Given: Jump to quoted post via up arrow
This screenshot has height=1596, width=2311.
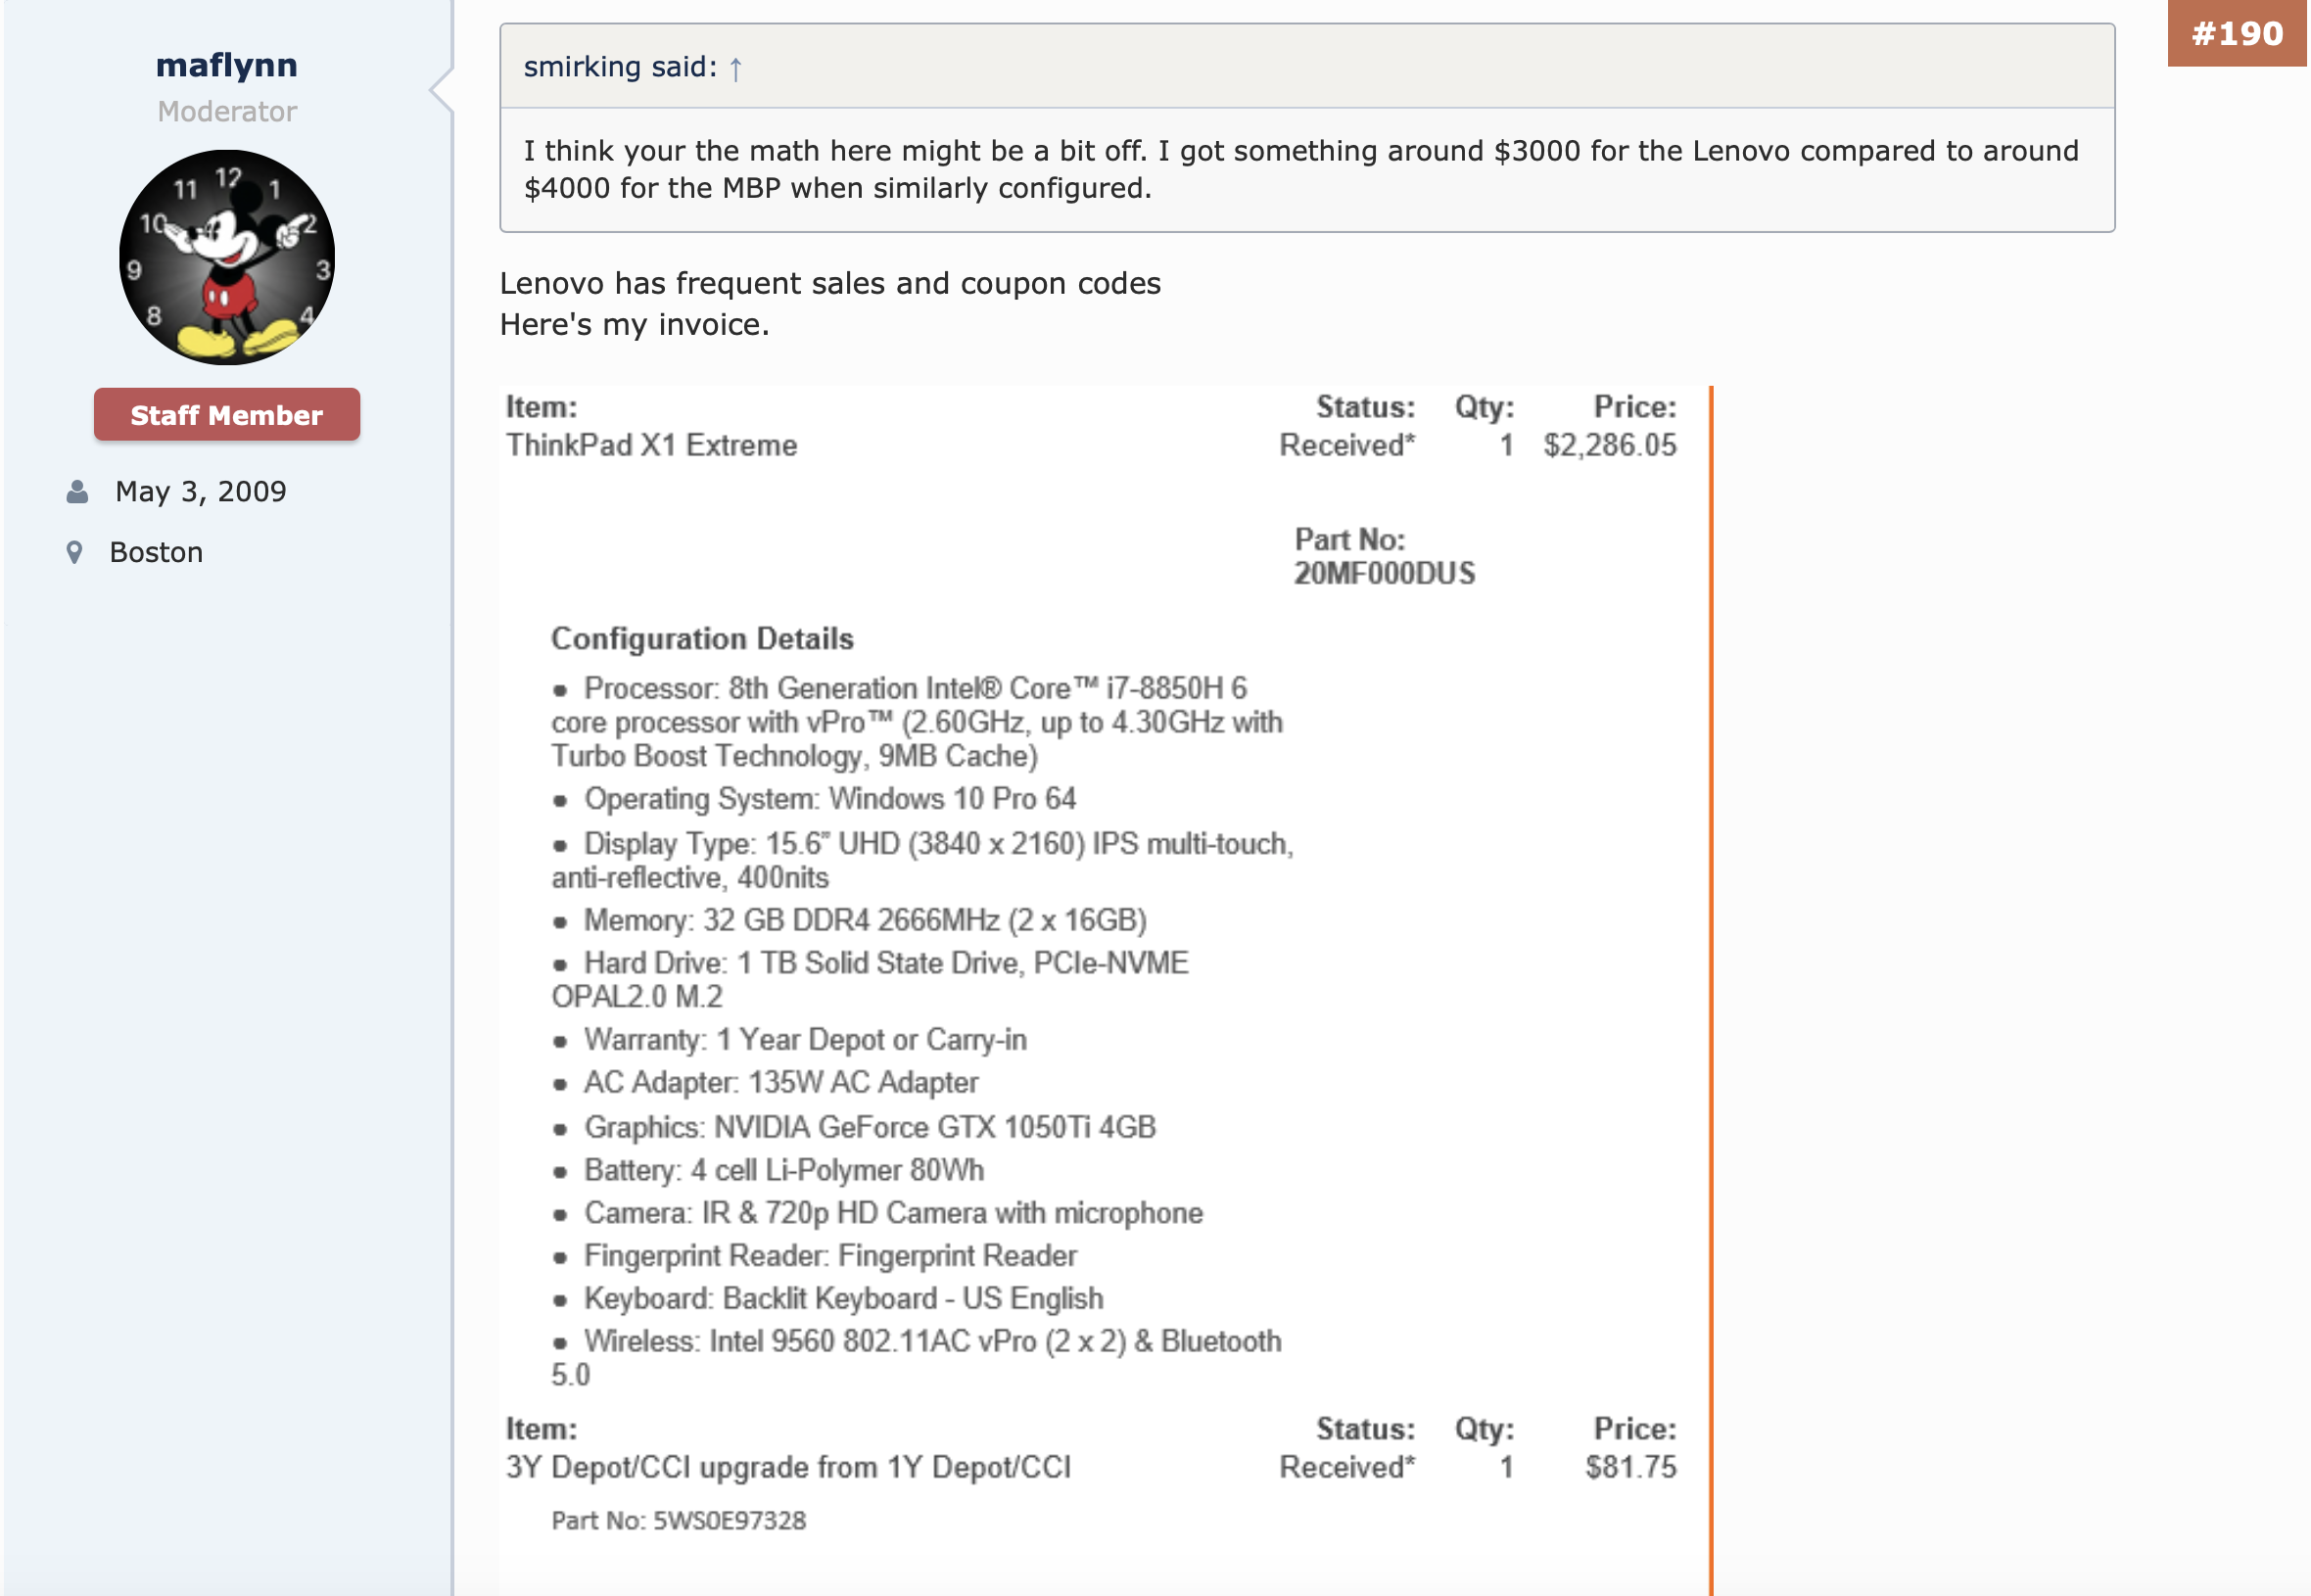Looking at the screenshot, I should (735, 68).
